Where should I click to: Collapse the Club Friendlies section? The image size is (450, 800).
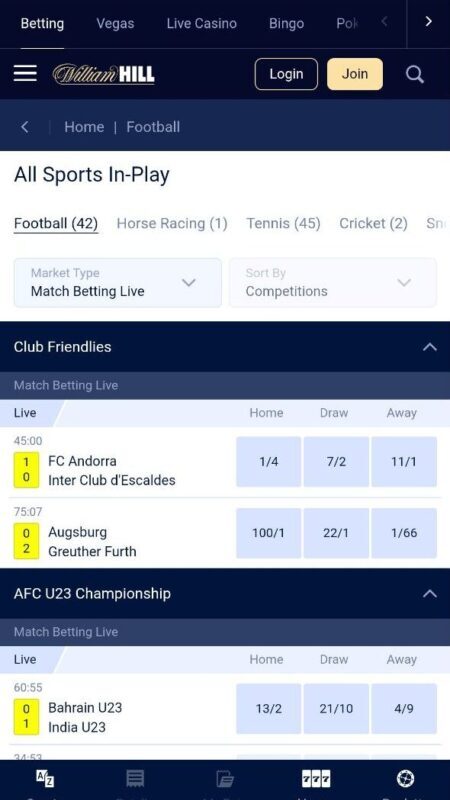[x=430, y=347]
